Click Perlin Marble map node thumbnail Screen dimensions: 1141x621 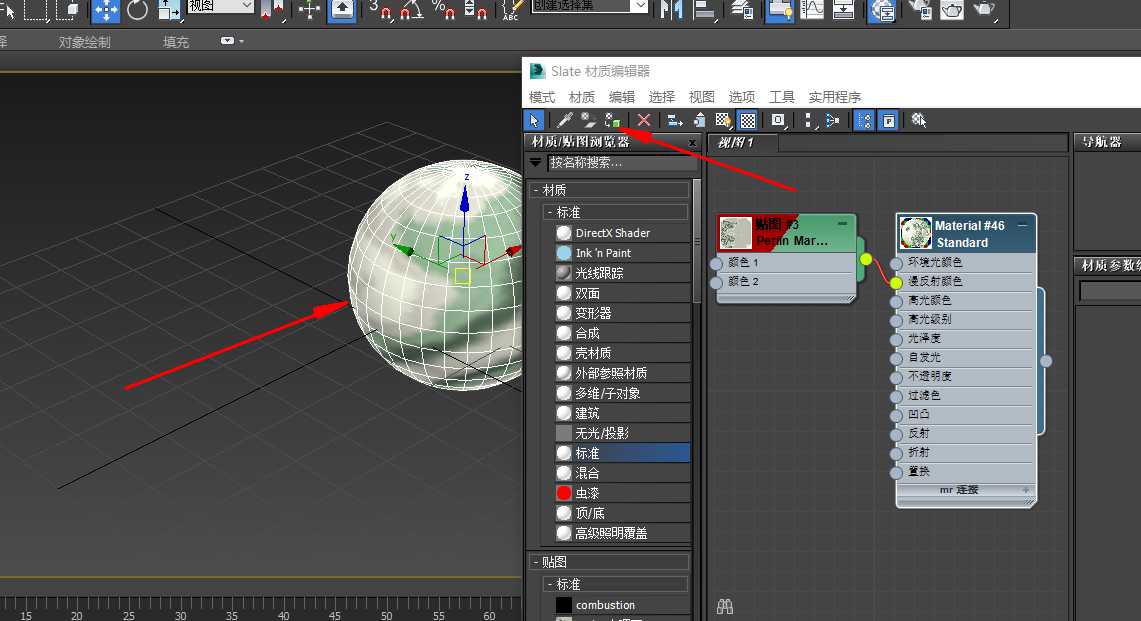pos(736,233)
